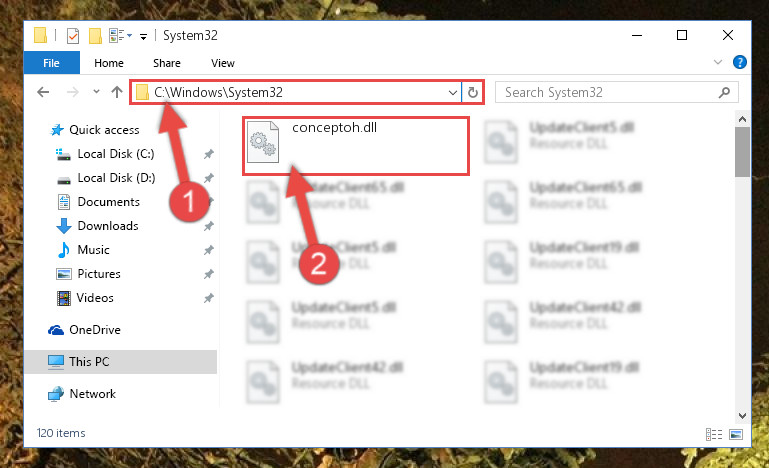Open the Help question mark icon
Viewport: 769px width, 468px height.
739,62
